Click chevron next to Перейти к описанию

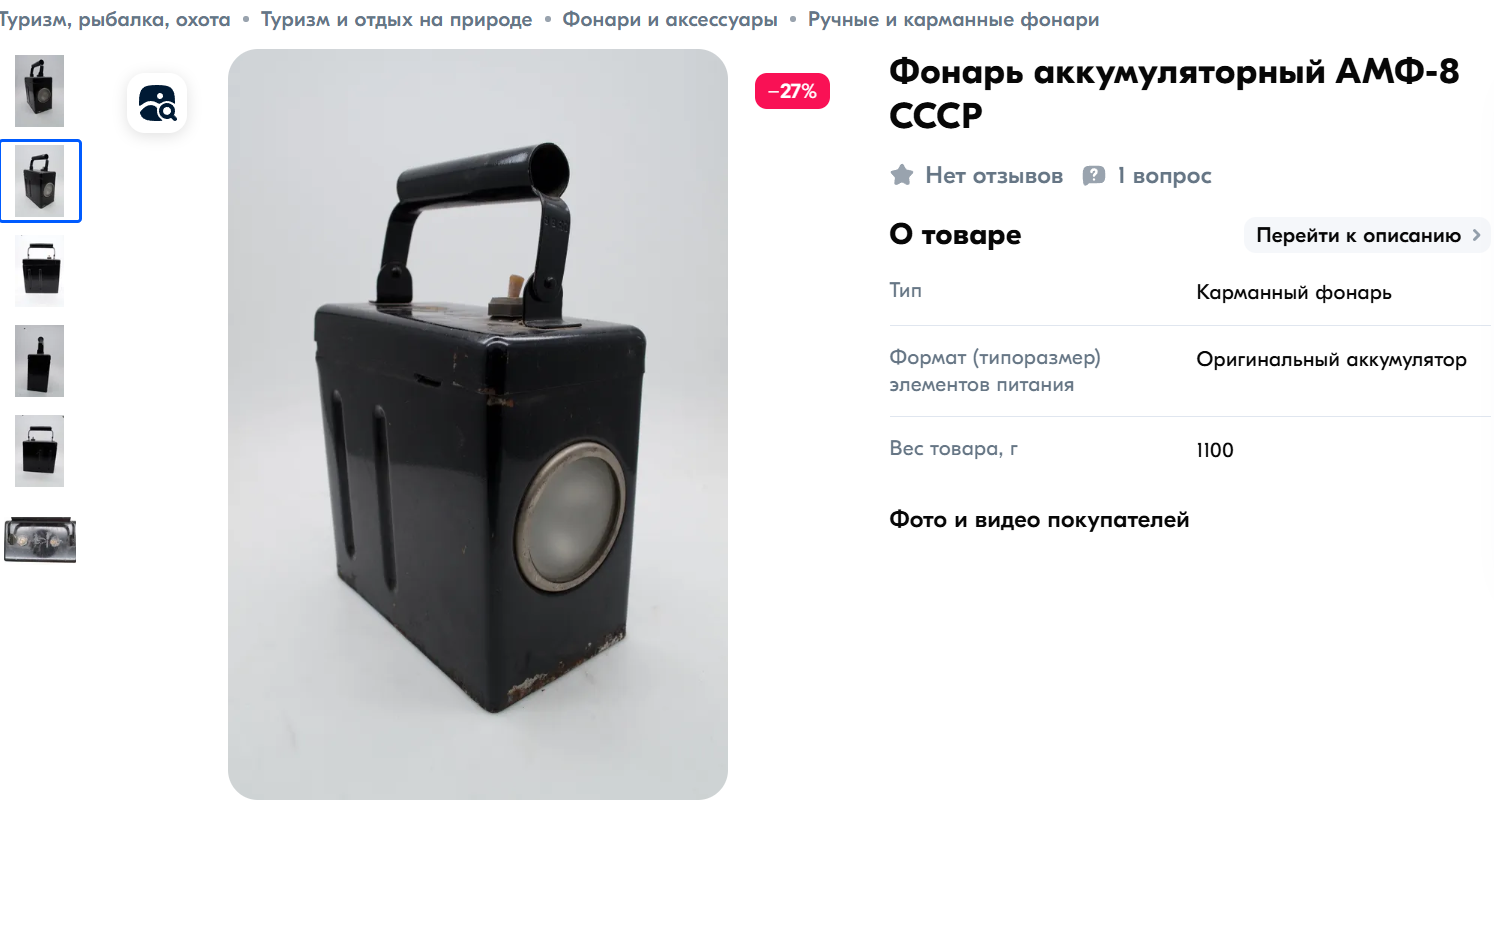pos(1476,235)
